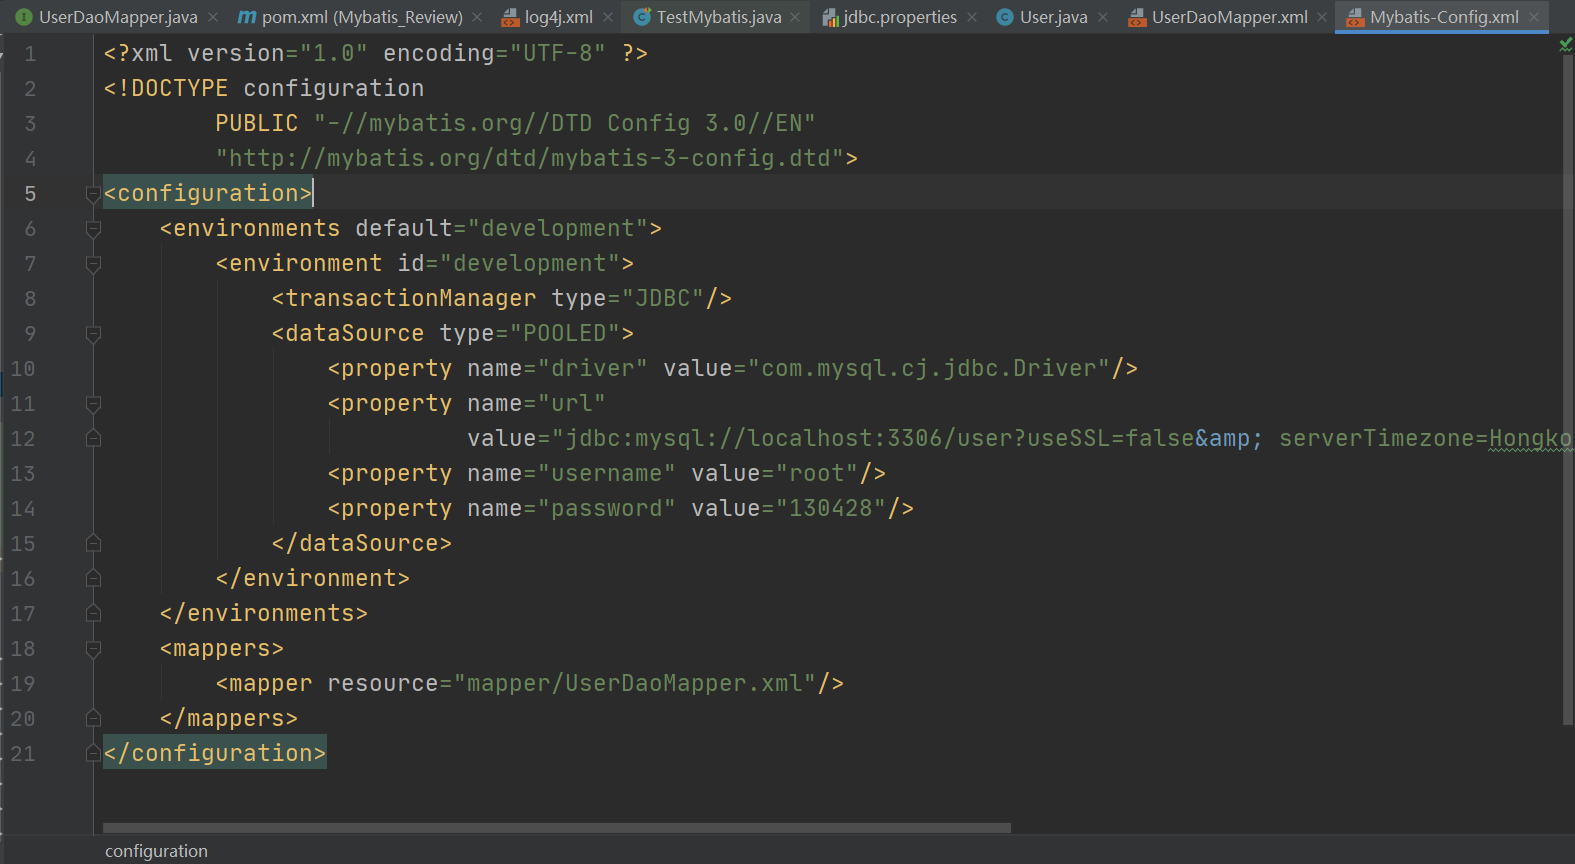Close the pom.xml editor tab
The image size is (1575, 864).
point(477,17)
